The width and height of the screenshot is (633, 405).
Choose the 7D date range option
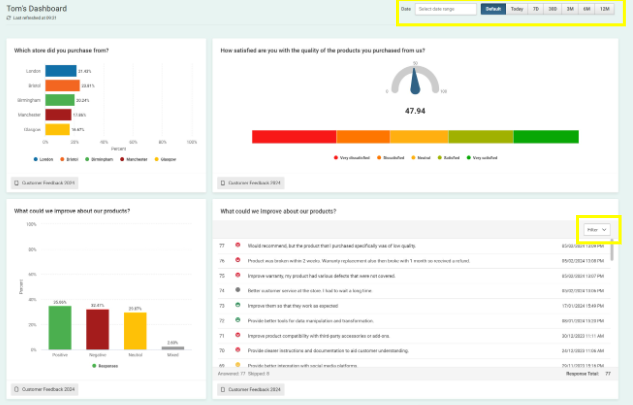tap(535, 9)
